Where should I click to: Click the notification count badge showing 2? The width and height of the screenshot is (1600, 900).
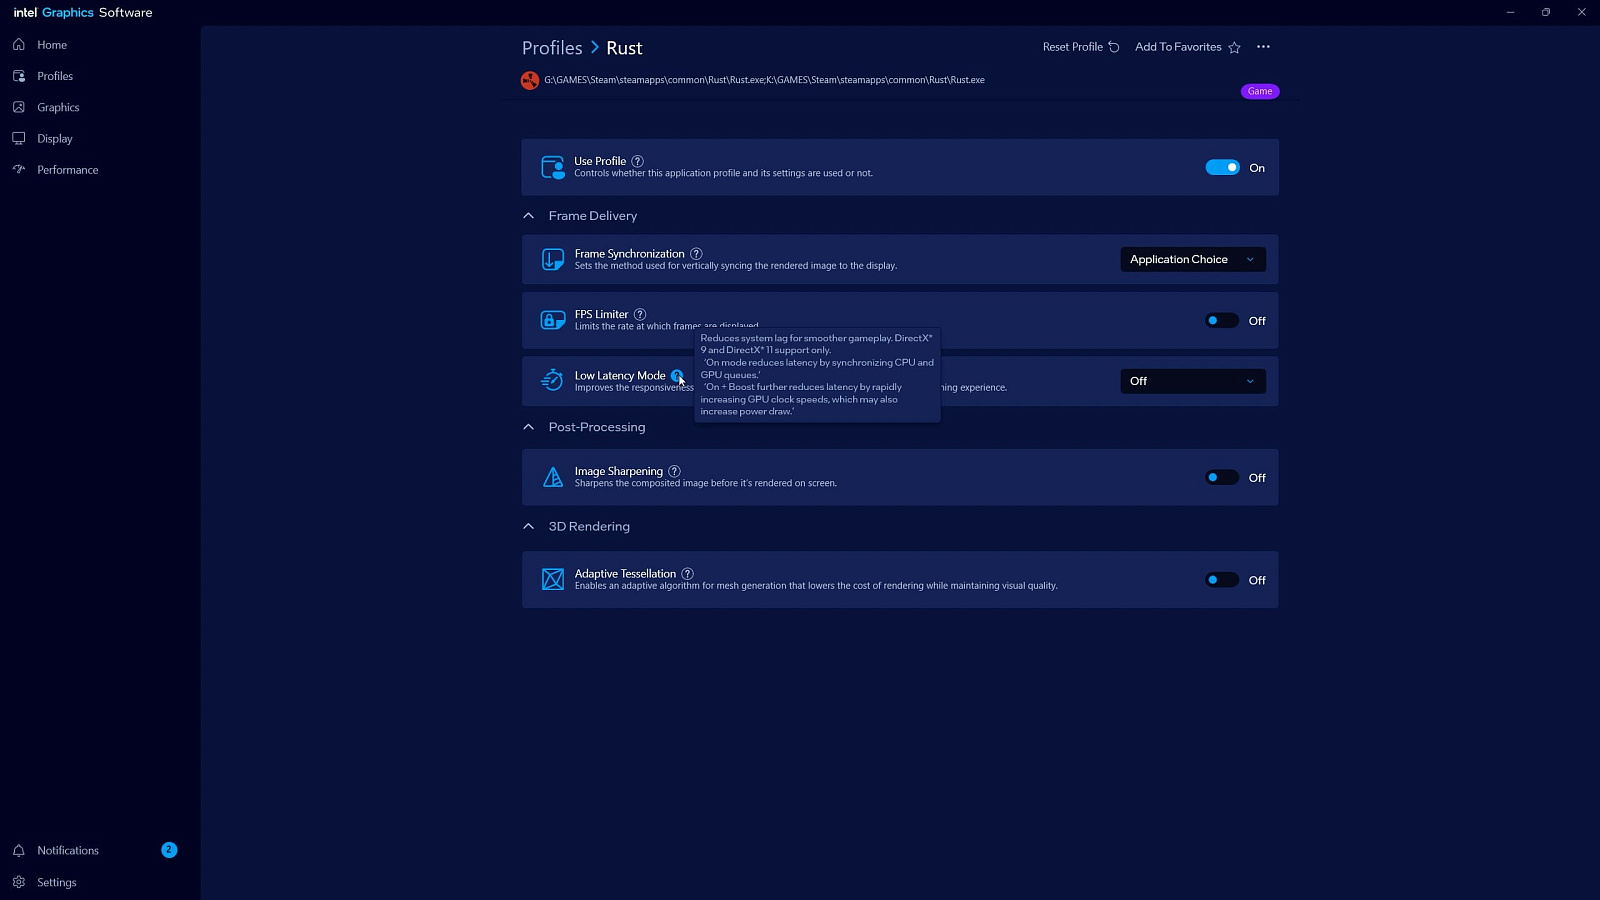[169, 850]
